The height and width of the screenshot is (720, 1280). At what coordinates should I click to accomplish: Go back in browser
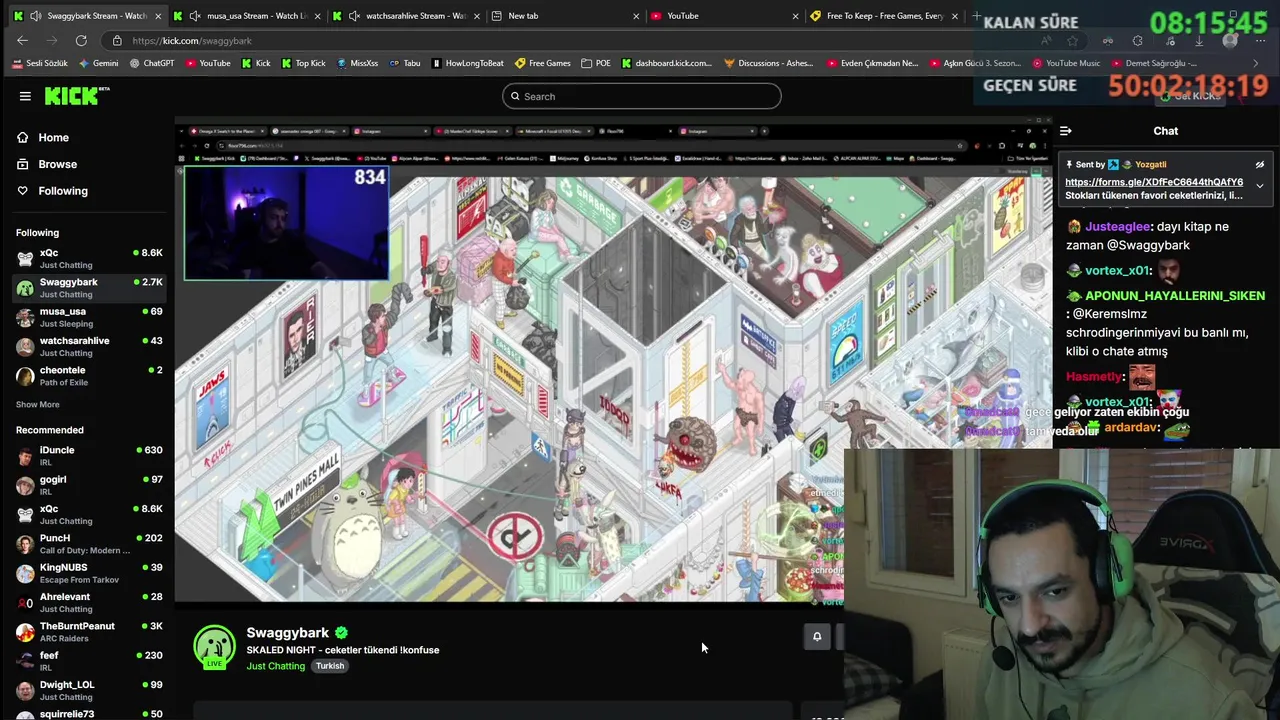coord(23,41)
